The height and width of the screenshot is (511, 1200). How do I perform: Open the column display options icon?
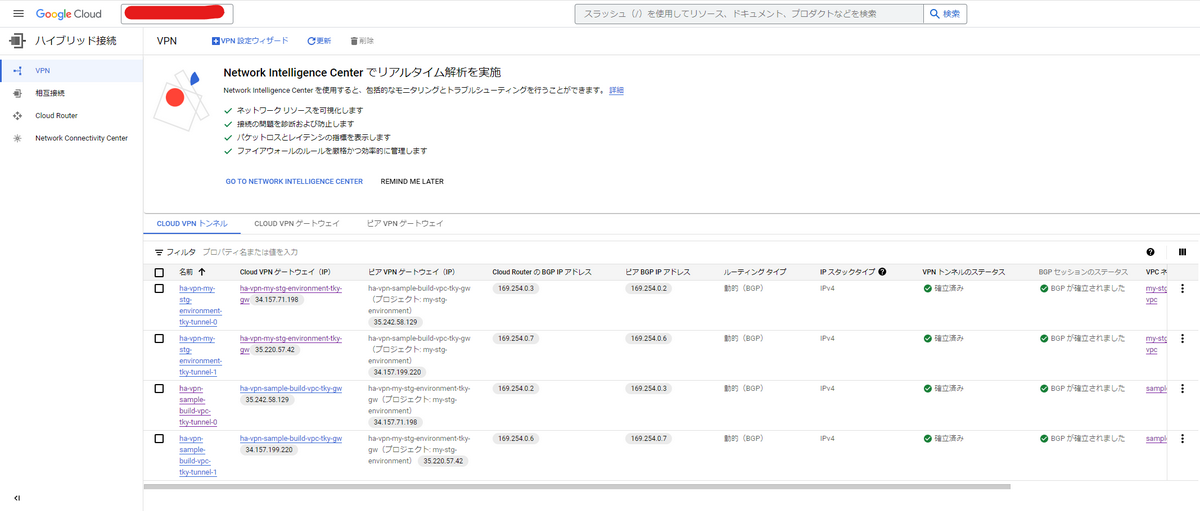pos(1182,252)
